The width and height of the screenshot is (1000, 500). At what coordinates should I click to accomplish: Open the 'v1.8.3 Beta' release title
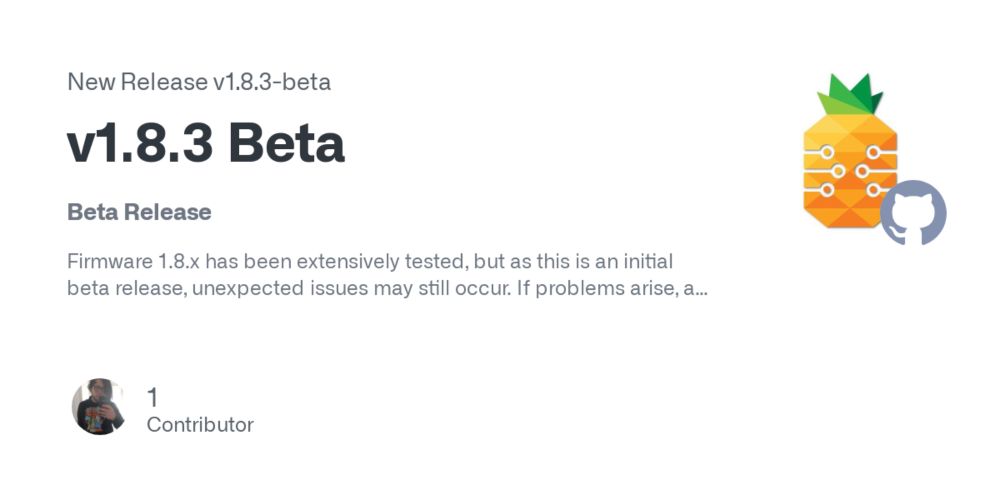coord(206,144)
